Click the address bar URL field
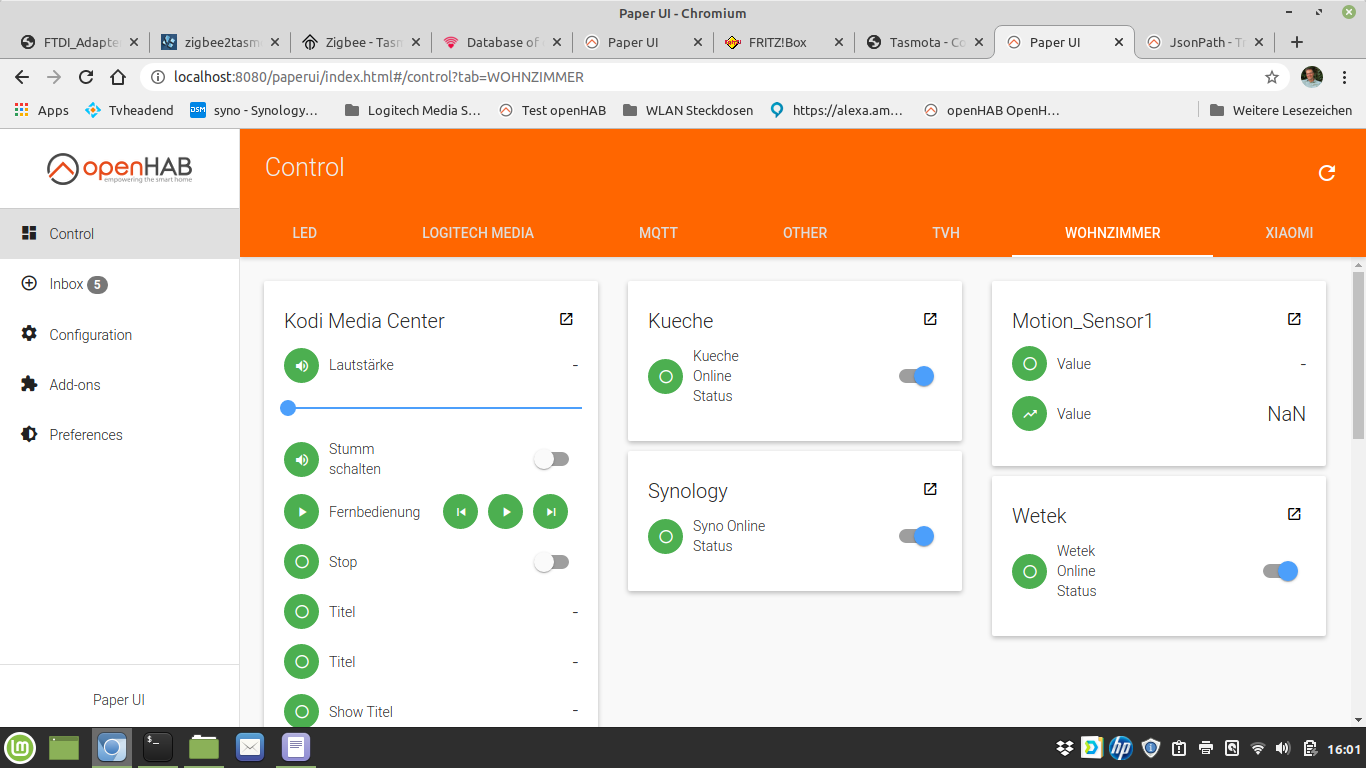Screen dimensions: 1366x768 click(x=700, y=77)
